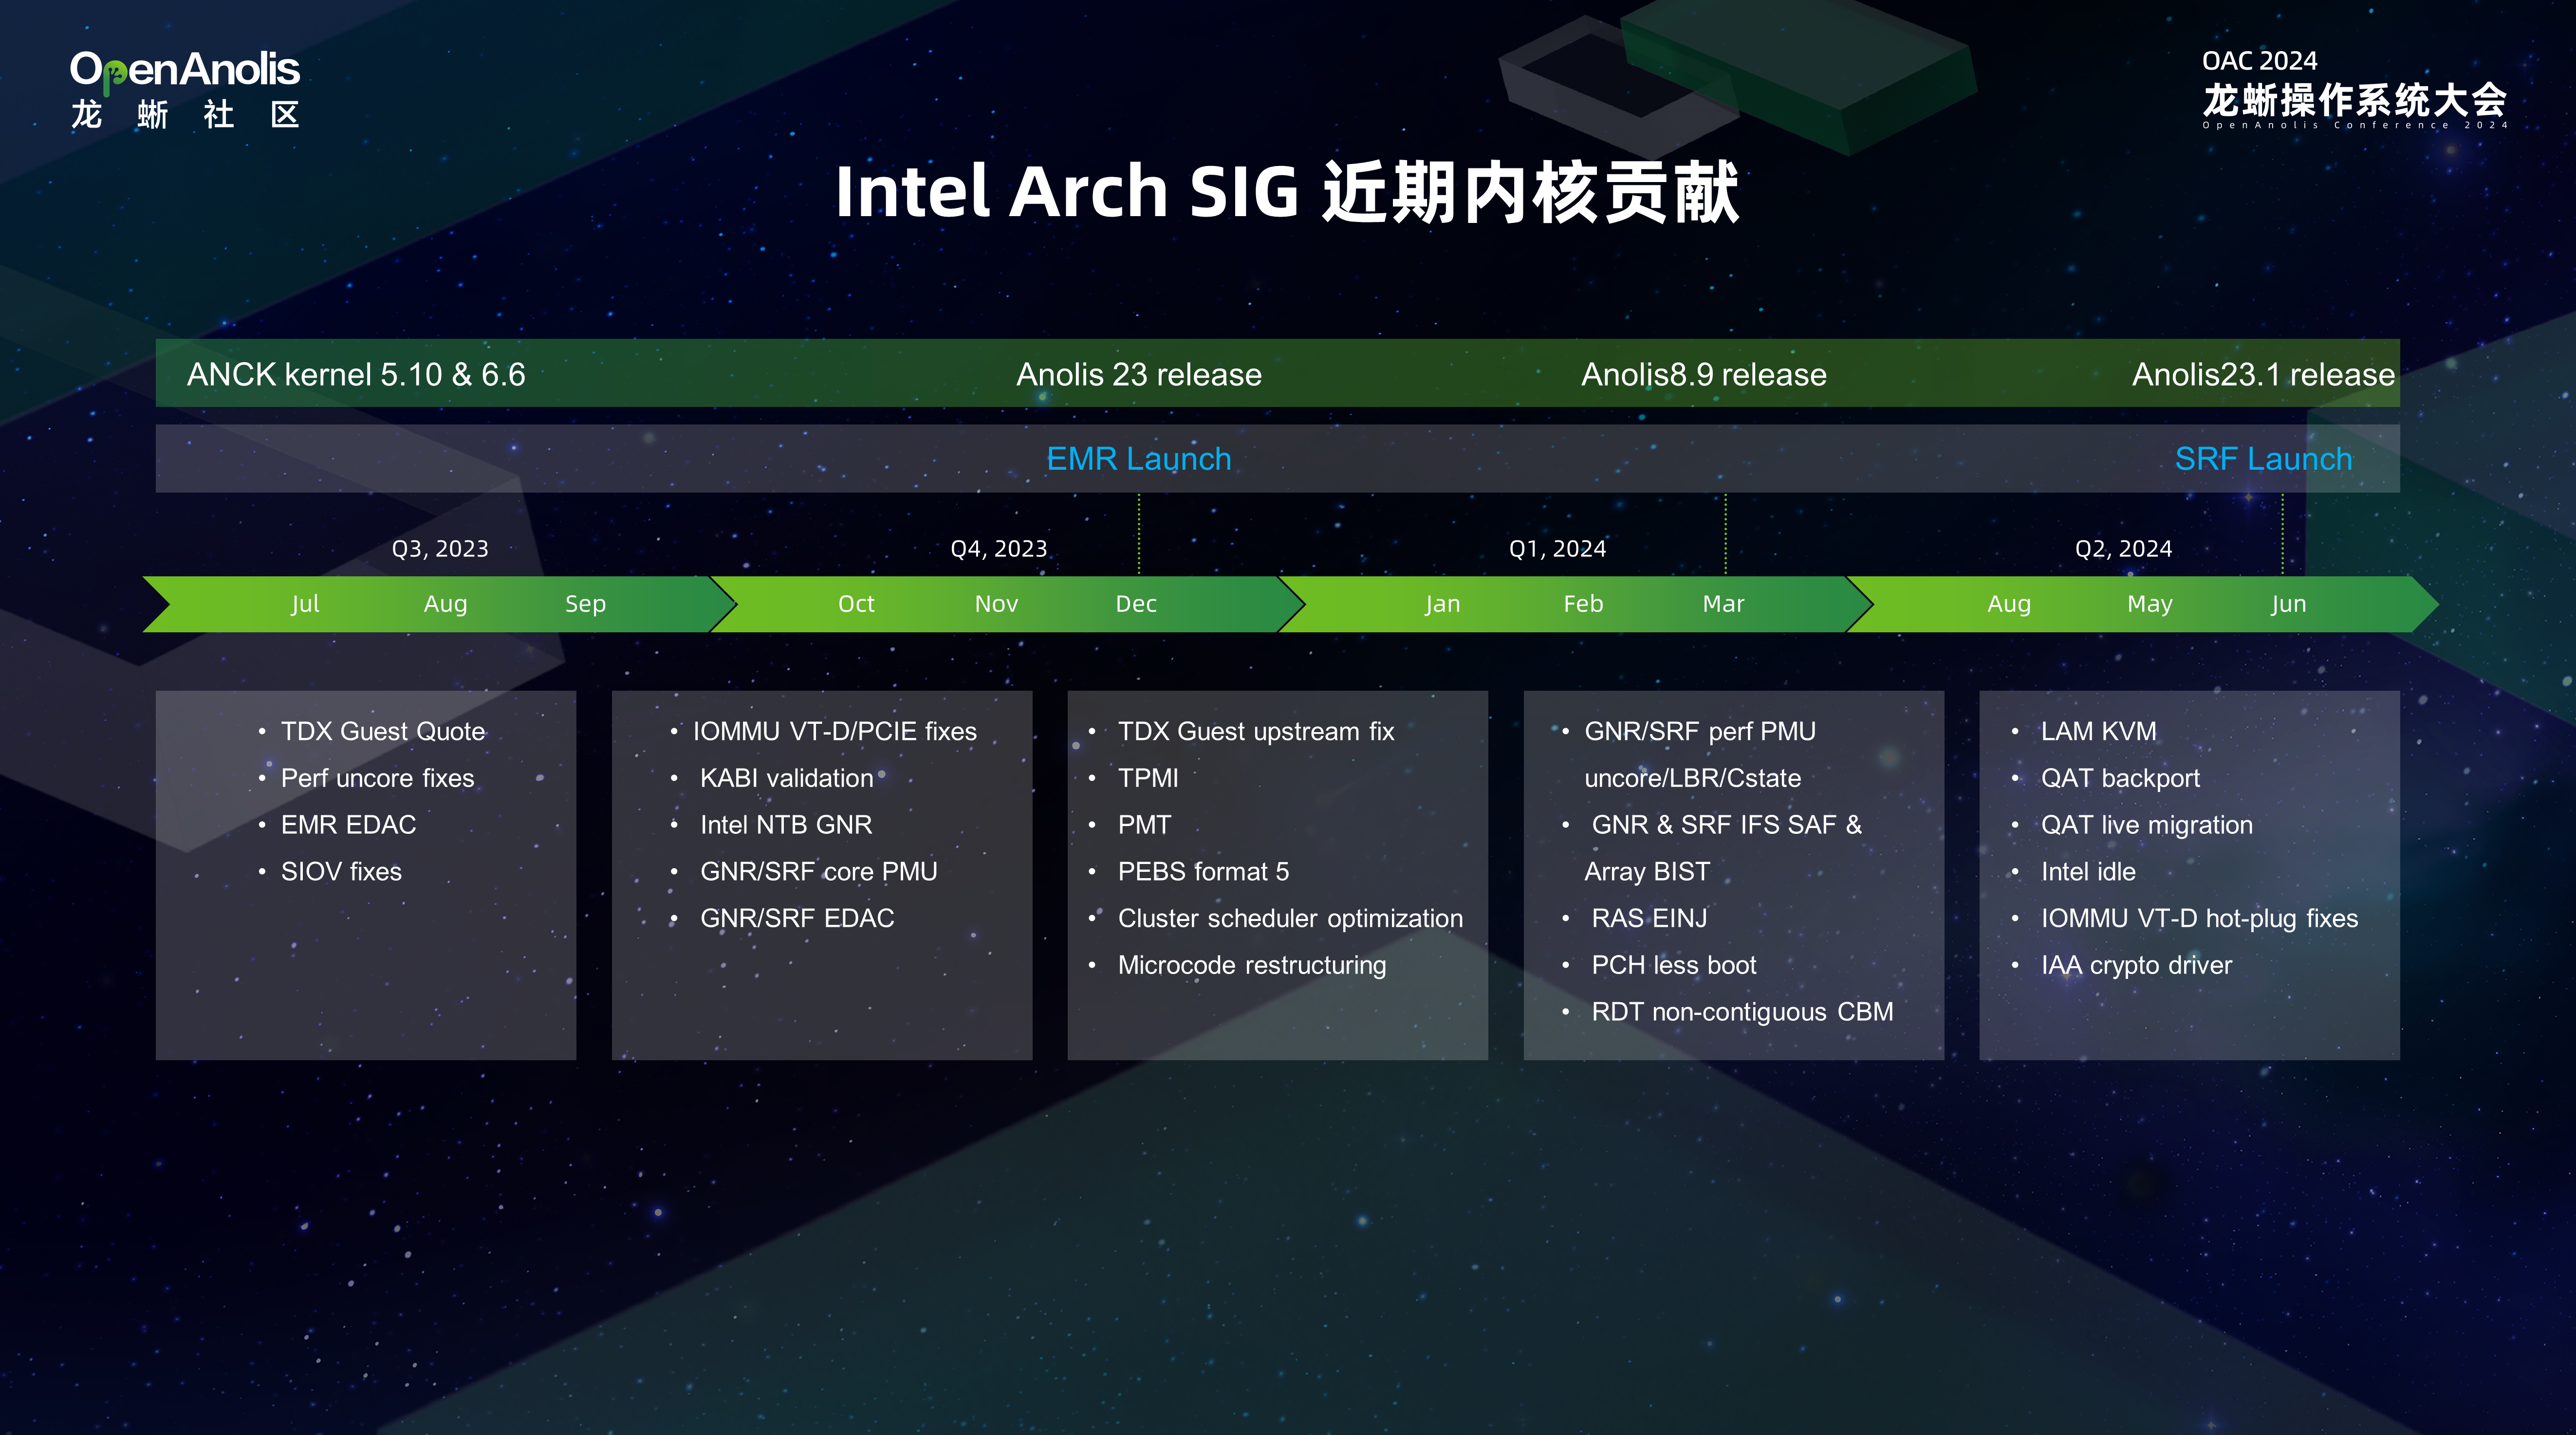Click 'Jan' on the timeline arrow
2576x1435 pixels.
pos(1442,604)
